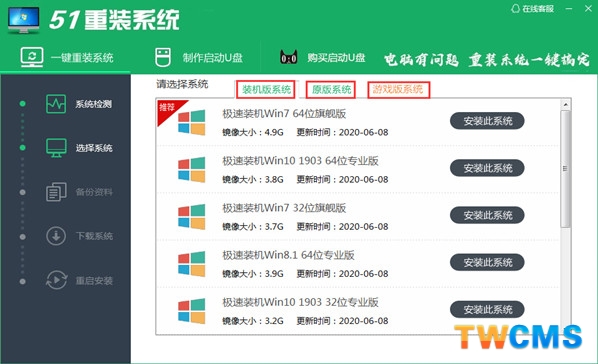This screenshot has height=364, width=598.
Task: Select the 选择系统 step label
Action: coord(94,148)
